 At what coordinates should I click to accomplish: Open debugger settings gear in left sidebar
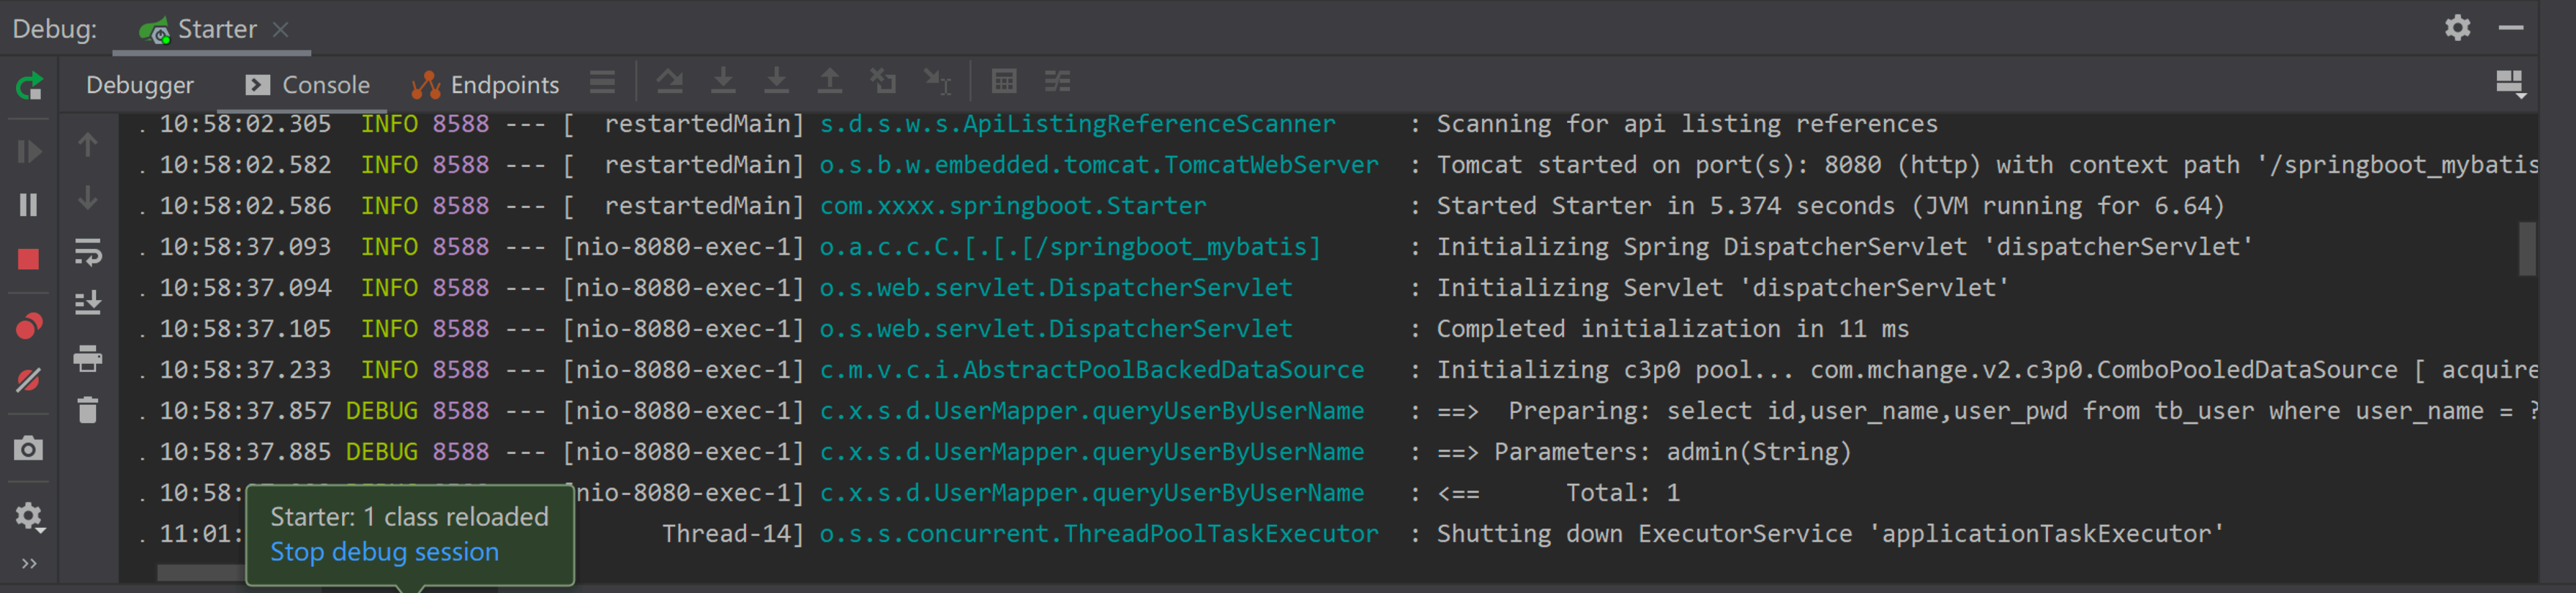(29, 516)
